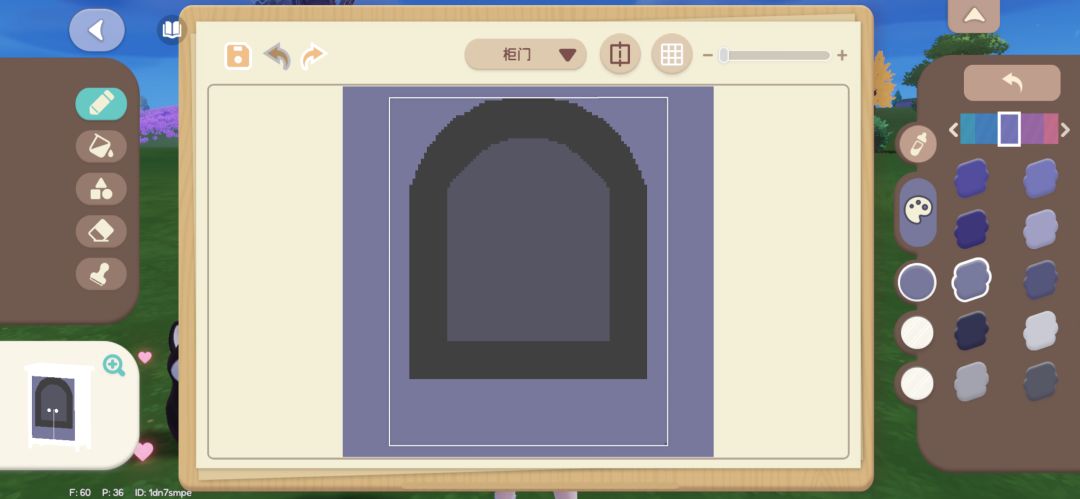This screenshot has height=499, width=1080.
Task: Select the lower white color slot circle
Action: (917, 383)
